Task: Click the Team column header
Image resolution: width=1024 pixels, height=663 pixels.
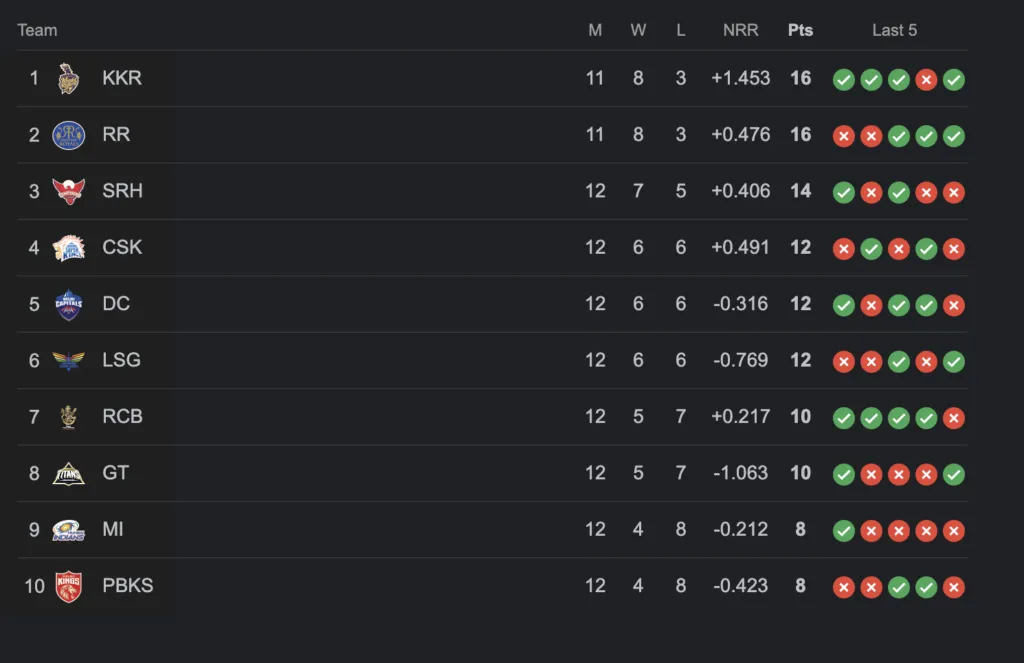Action: (x=37, y=30)
